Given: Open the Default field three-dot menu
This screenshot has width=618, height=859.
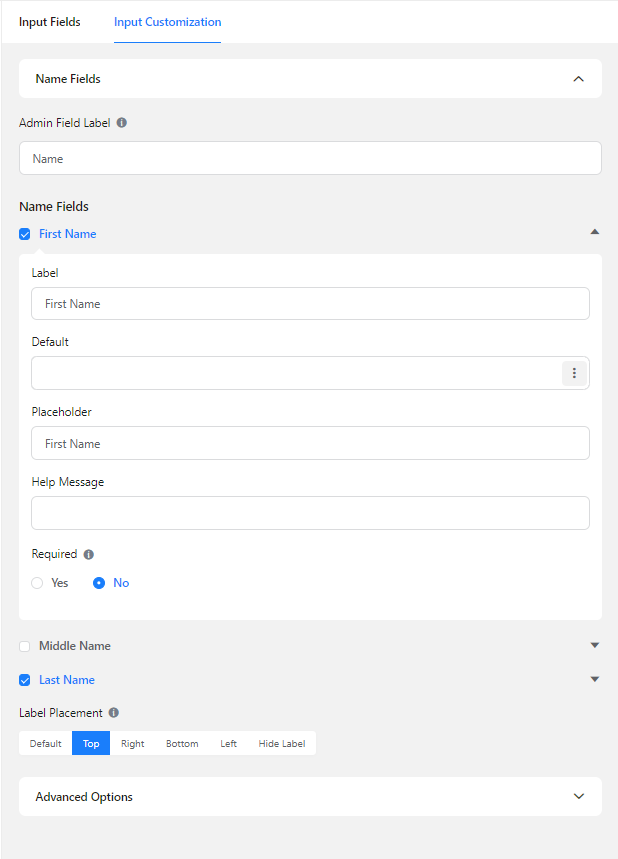Looking at the screenshot, I should tap(574, 373).
